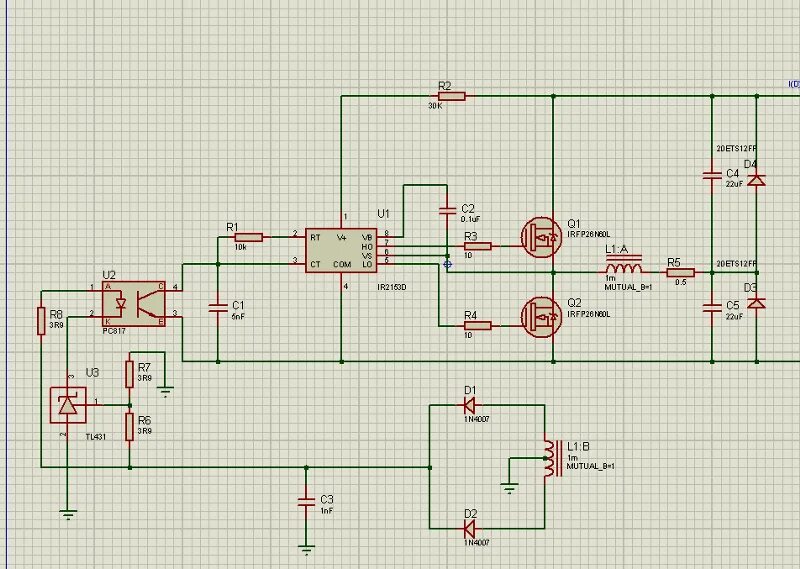Select capacitor C3 symbol
This screenshot has width=800, height=569.
tap(306, 502)
